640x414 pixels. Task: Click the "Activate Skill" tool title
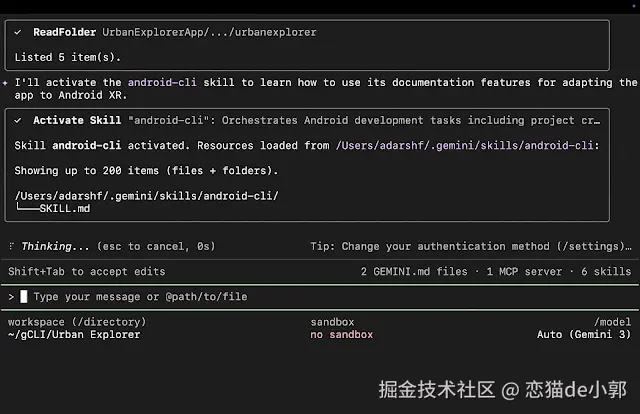77,120
